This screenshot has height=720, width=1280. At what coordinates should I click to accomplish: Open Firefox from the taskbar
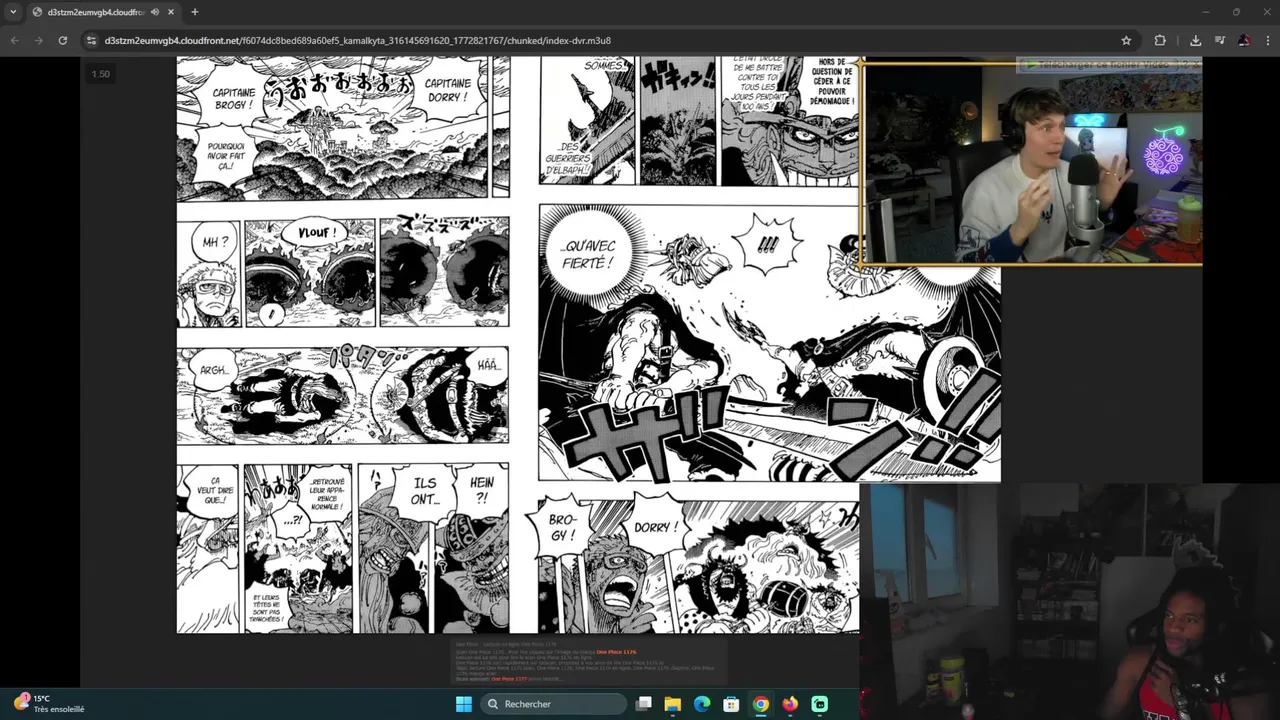coord(790,704)
